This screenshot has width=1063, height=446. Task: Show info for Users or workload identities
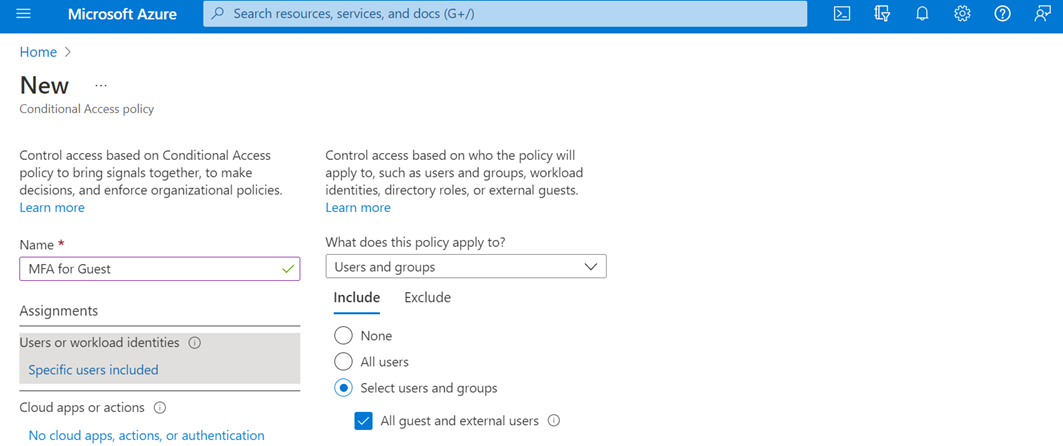195,343
